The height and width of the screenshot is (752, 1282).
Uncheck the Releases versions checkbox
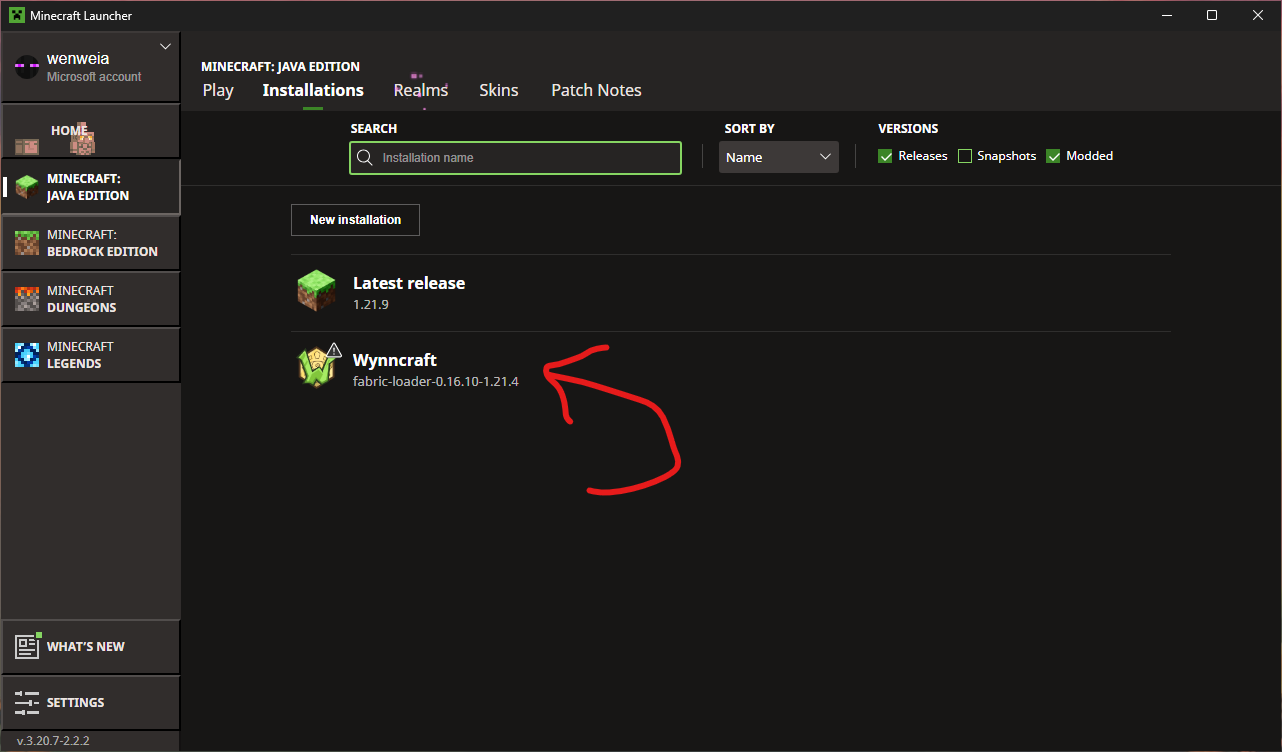point(885,156)
